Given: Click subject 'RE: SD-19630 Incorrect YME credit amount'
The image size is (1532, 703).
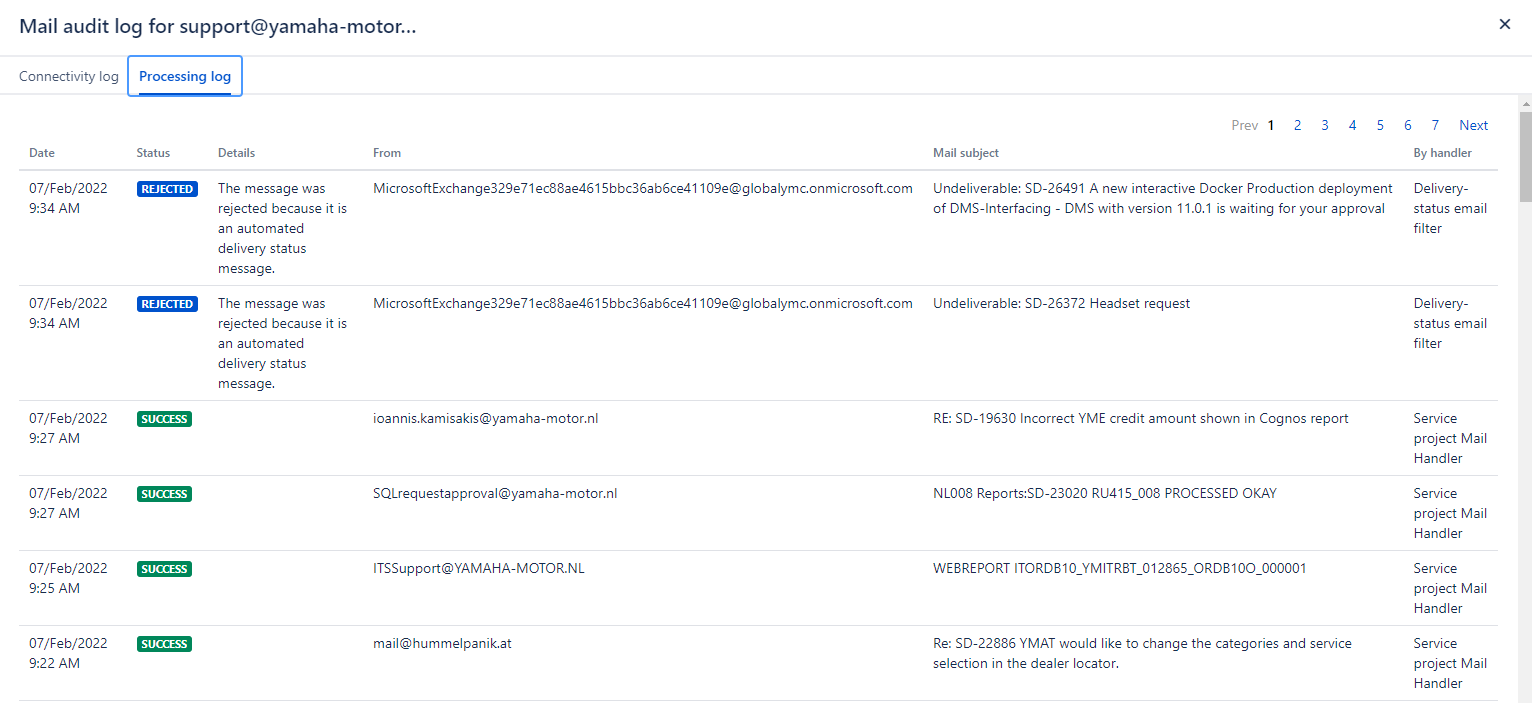Looking at the screenshot, I should [x=1141, y=418].
